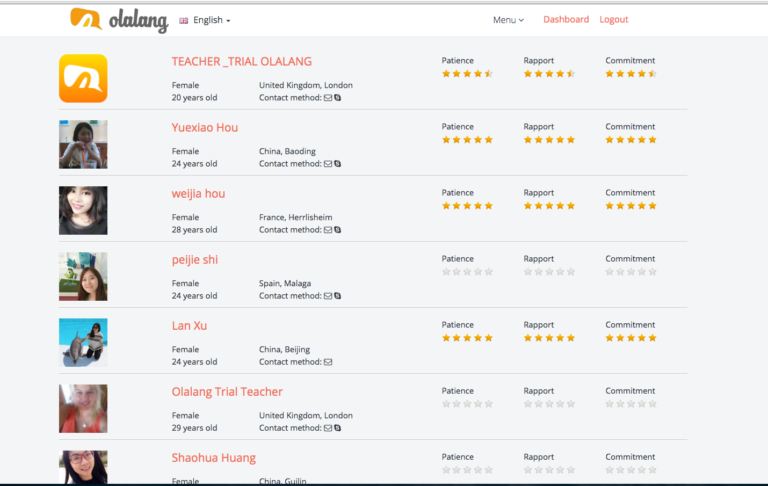Expand the Menu dropdown in header
The height and width of the screenshot is (486, 768).
[508, 20]
